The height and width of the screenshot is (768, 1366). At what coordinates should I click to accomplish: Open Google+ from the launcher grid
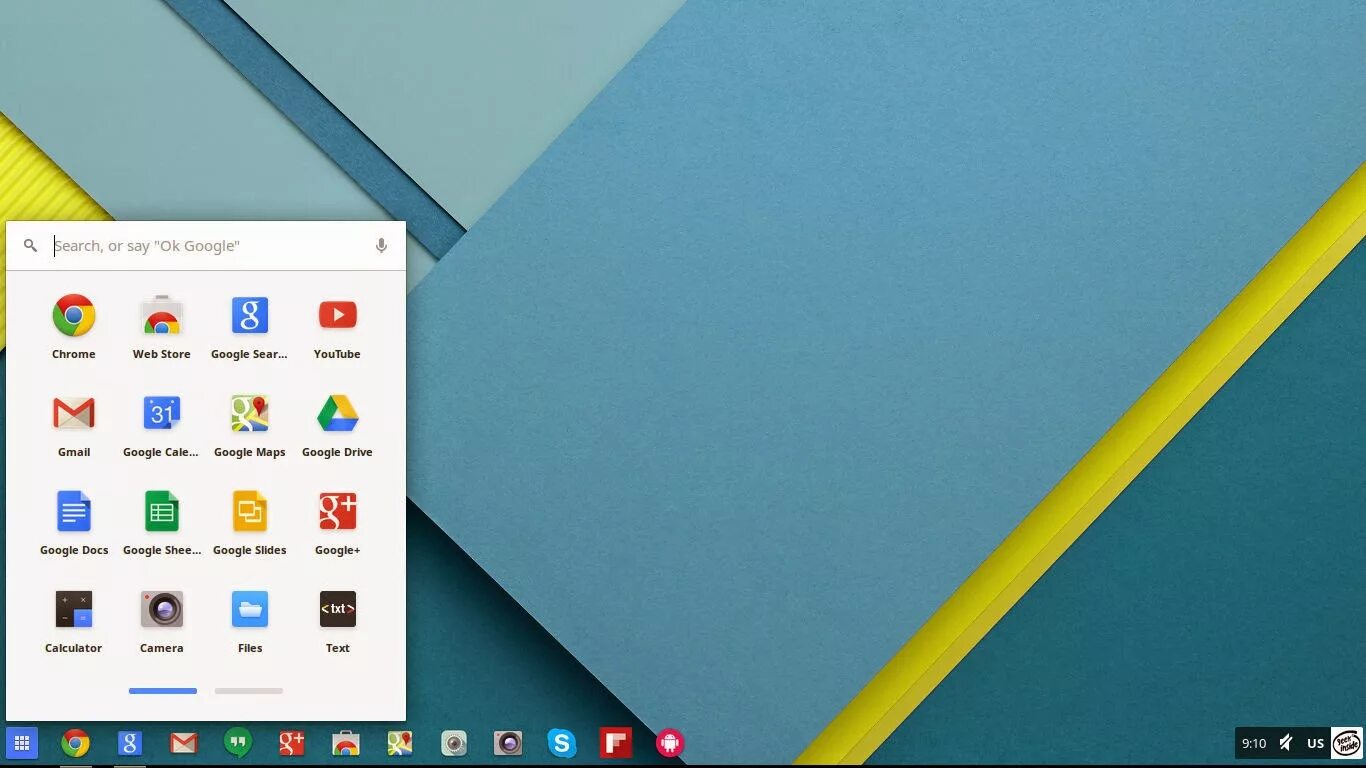pos(338,511)
